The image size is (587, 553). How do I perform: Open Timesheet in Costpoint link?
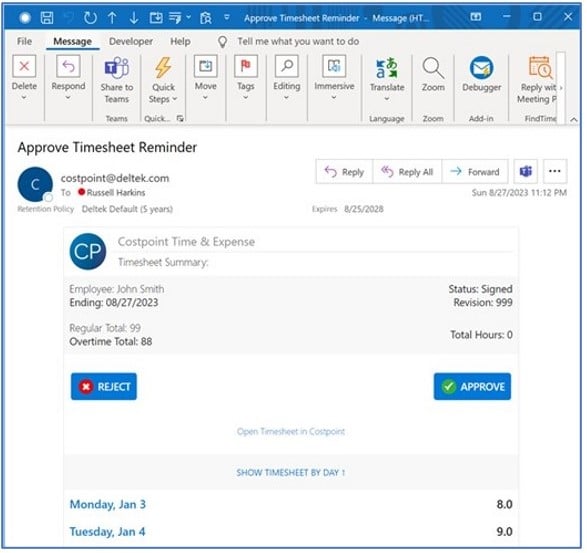click(291, 431)
